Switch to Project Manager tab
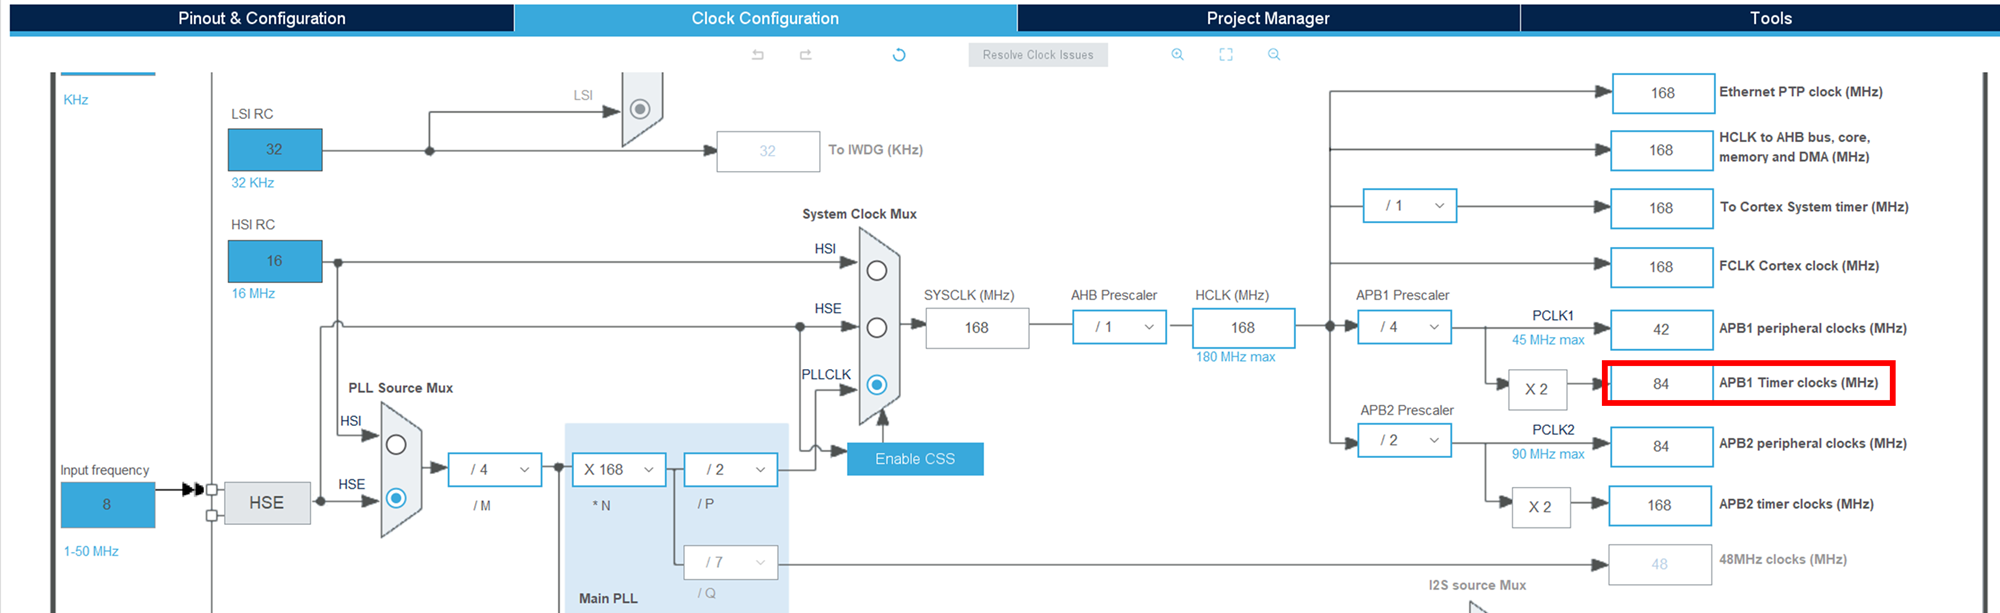2000x613 pixels. pyautogui.click(x=1268, y=18)
